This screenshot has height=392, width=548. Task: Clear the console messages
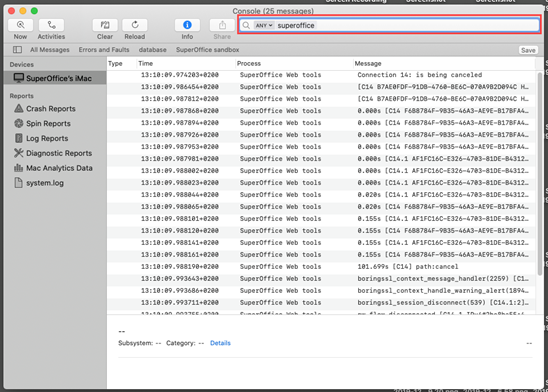point(105,25)
